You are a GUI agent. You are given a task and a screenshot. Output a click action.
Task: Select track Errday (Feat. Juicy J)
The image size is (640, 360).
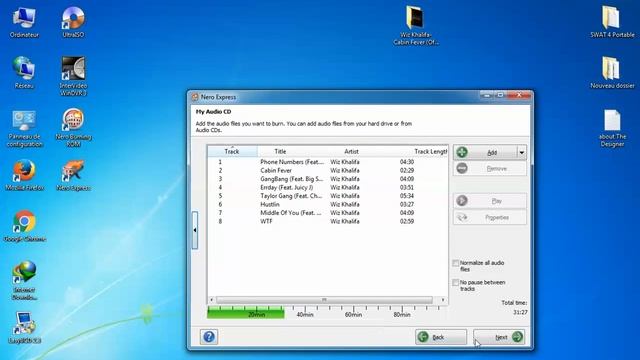pos(327,187)
